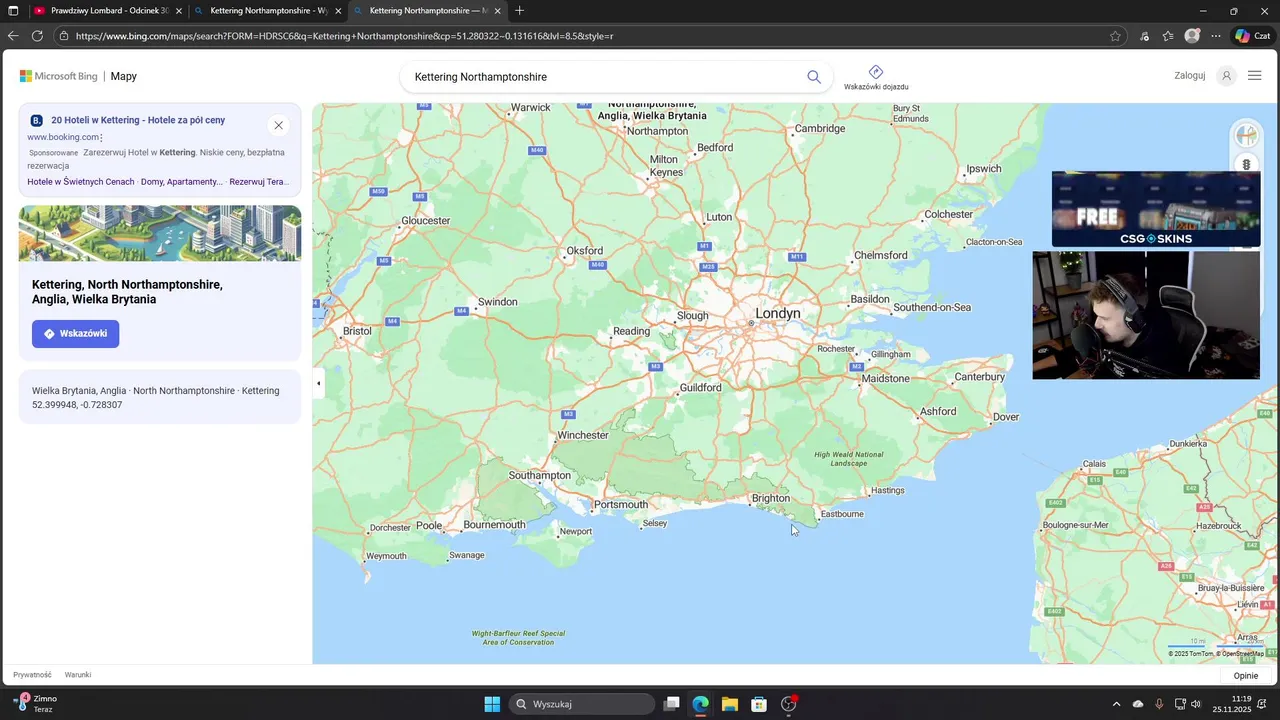
Task: Open the Bing Maps hamburger menu
Action: [1255, 76]
